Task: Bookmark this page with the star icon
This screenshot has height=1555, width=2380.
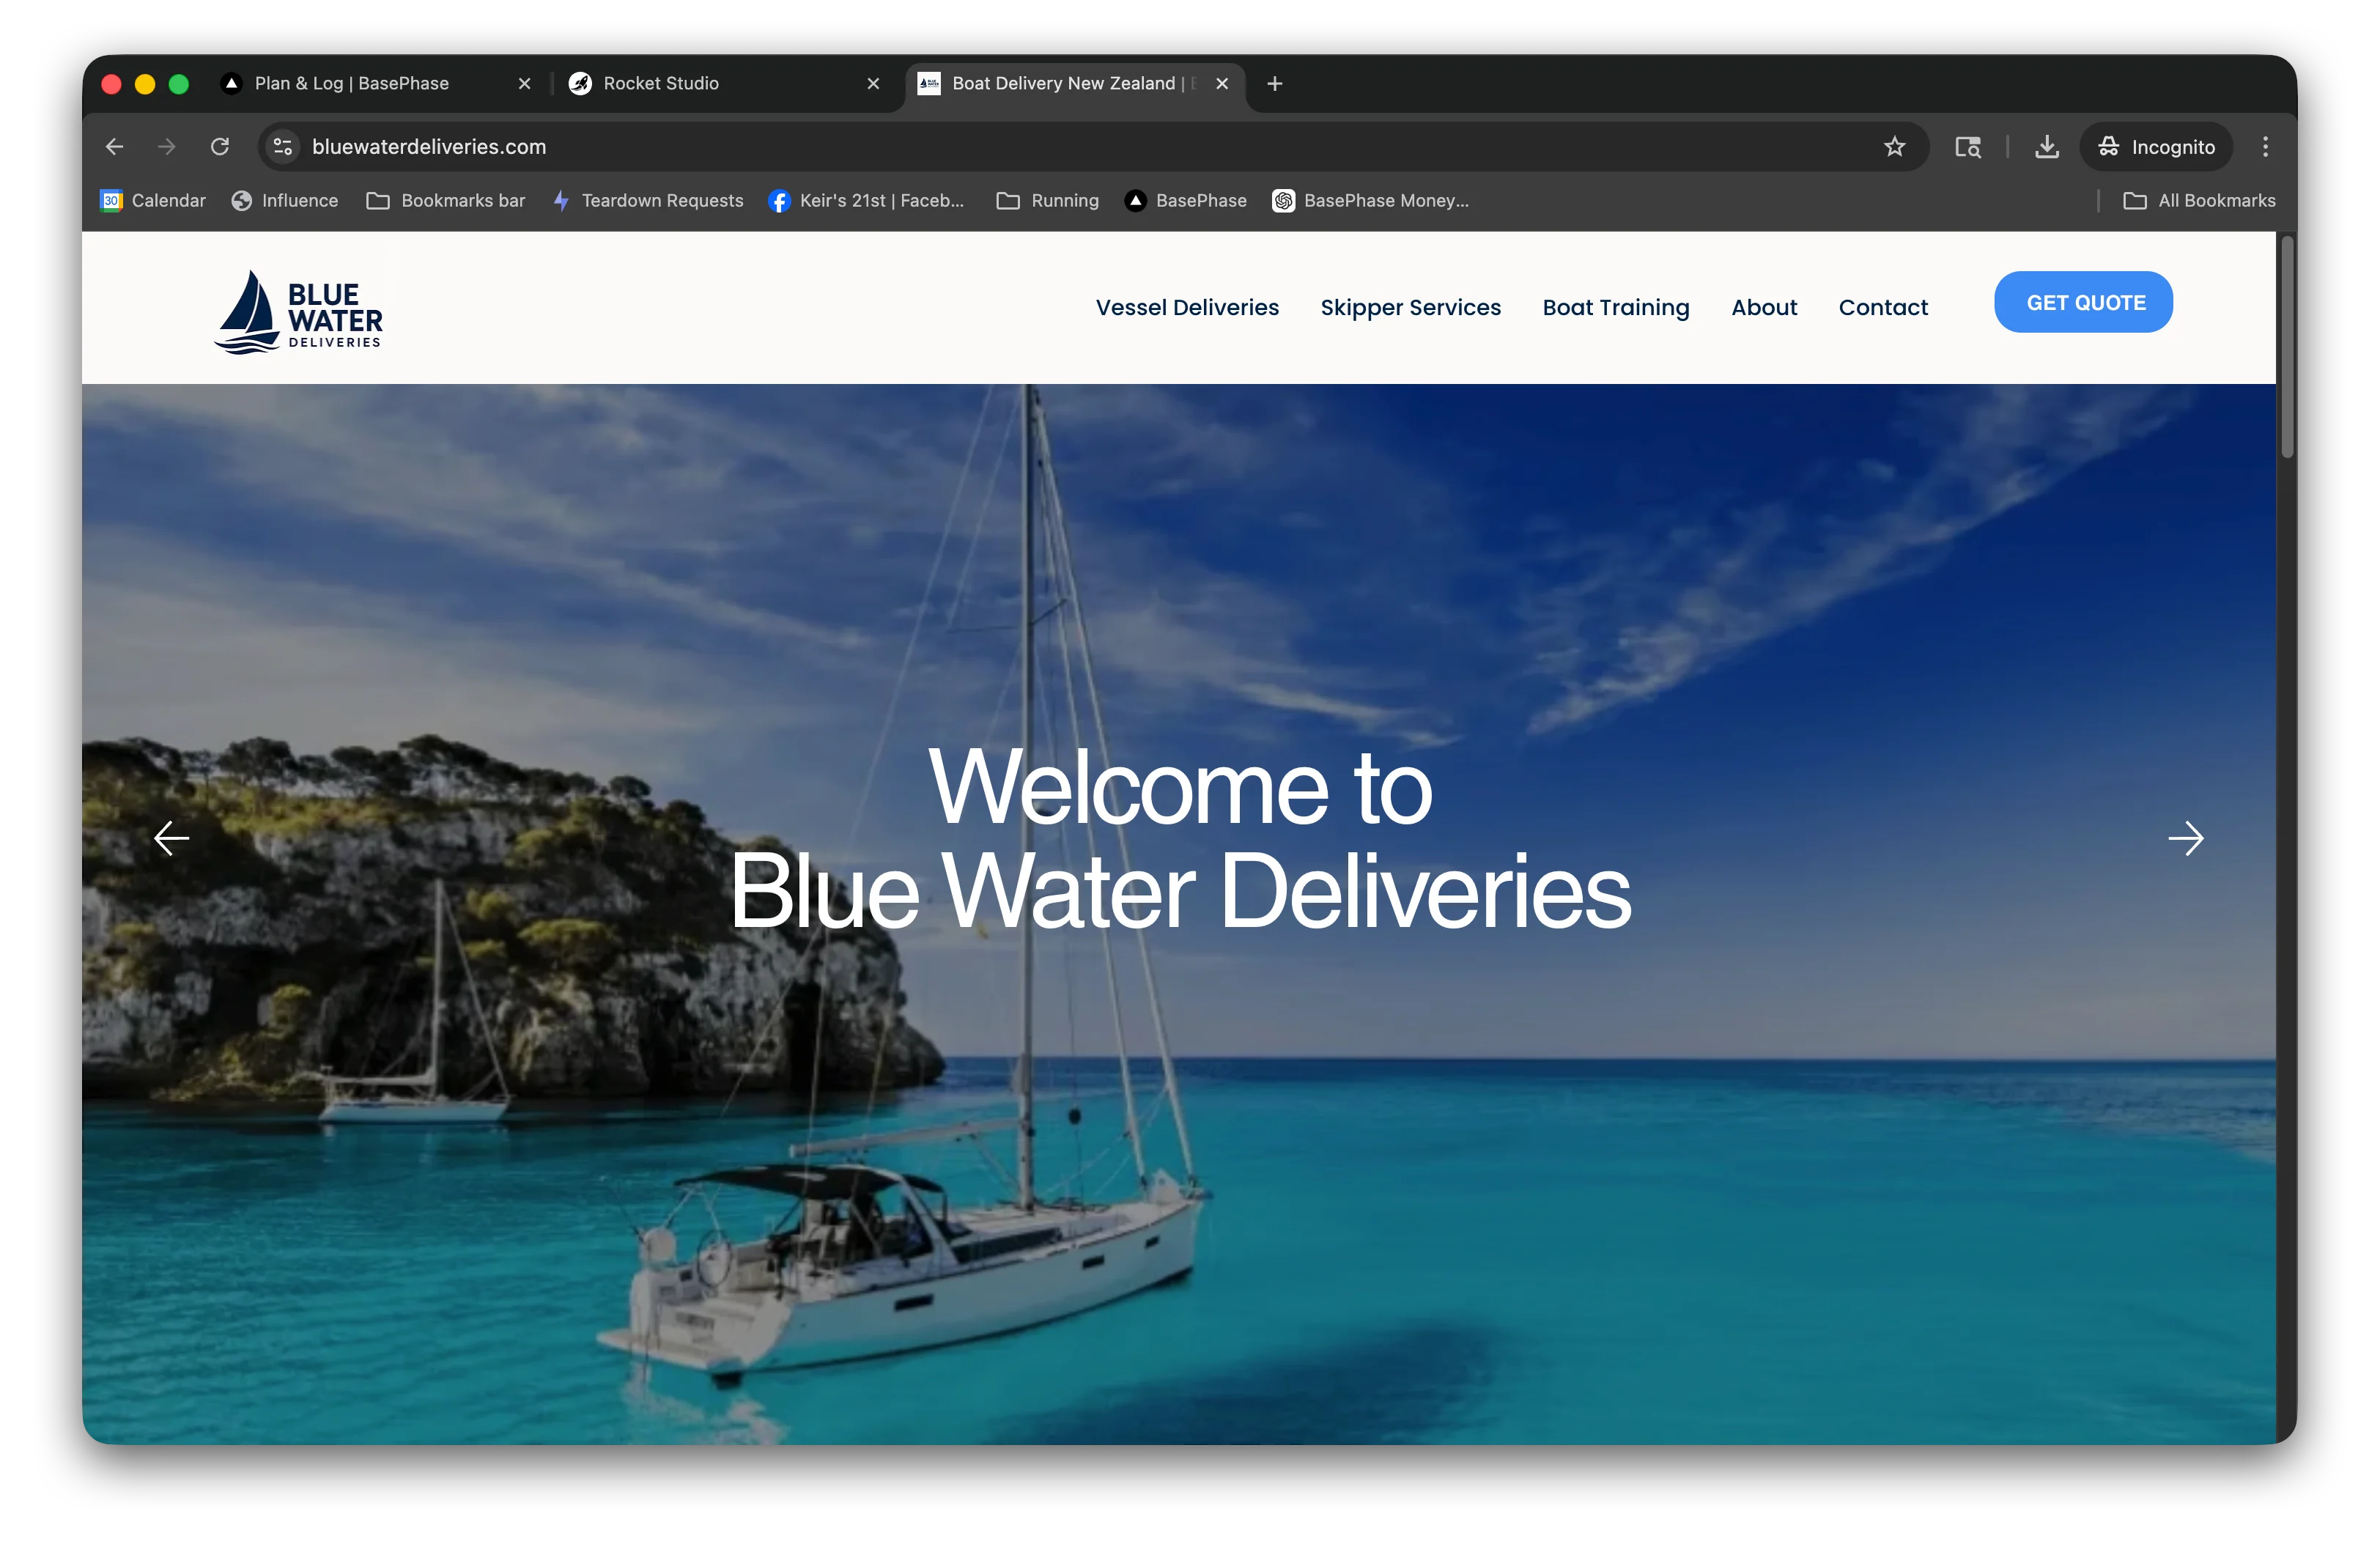Action: 1894,147
